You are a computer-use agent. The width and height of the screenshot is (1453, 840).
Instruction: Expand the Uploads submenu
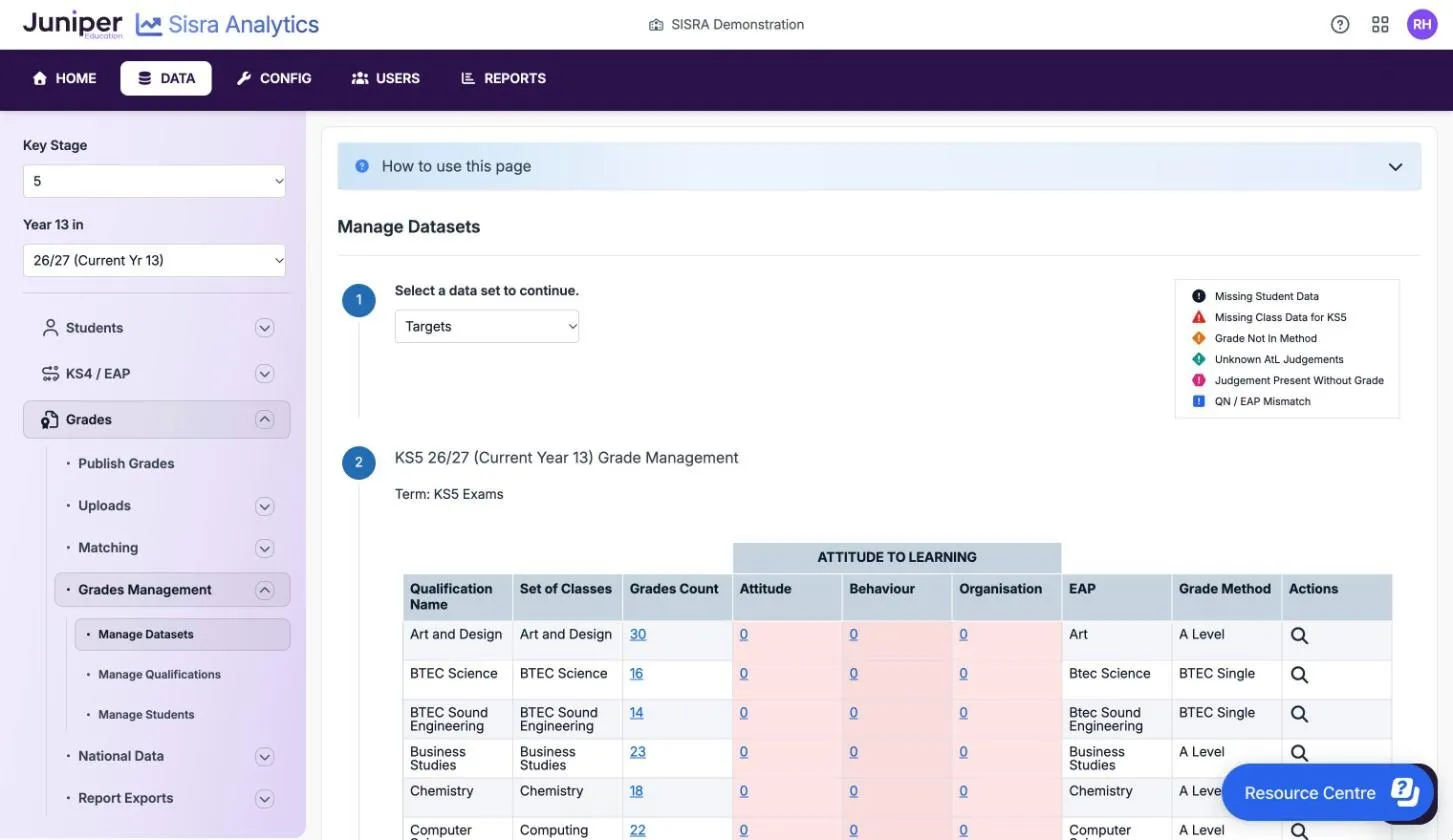tap(264, 506)
